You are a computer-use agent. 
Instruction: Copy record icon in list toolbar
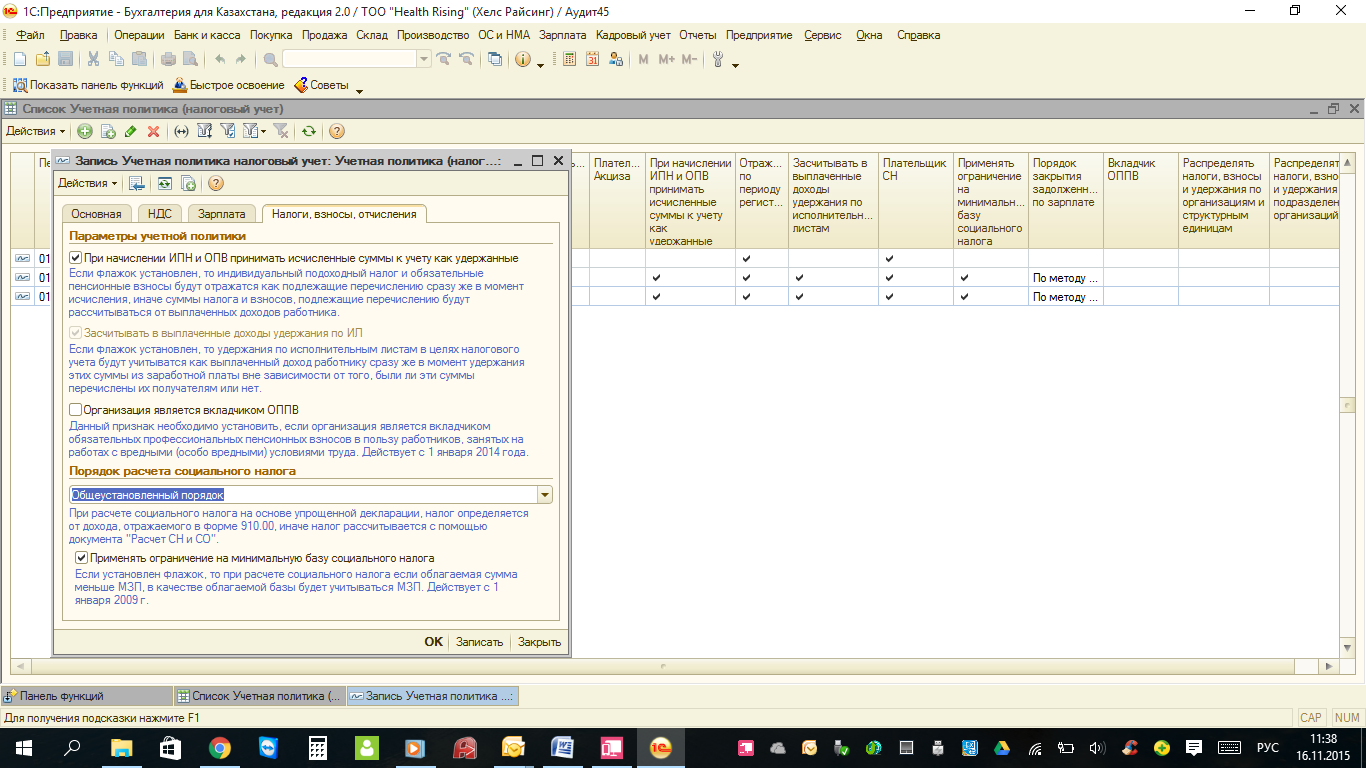point(108,131)
